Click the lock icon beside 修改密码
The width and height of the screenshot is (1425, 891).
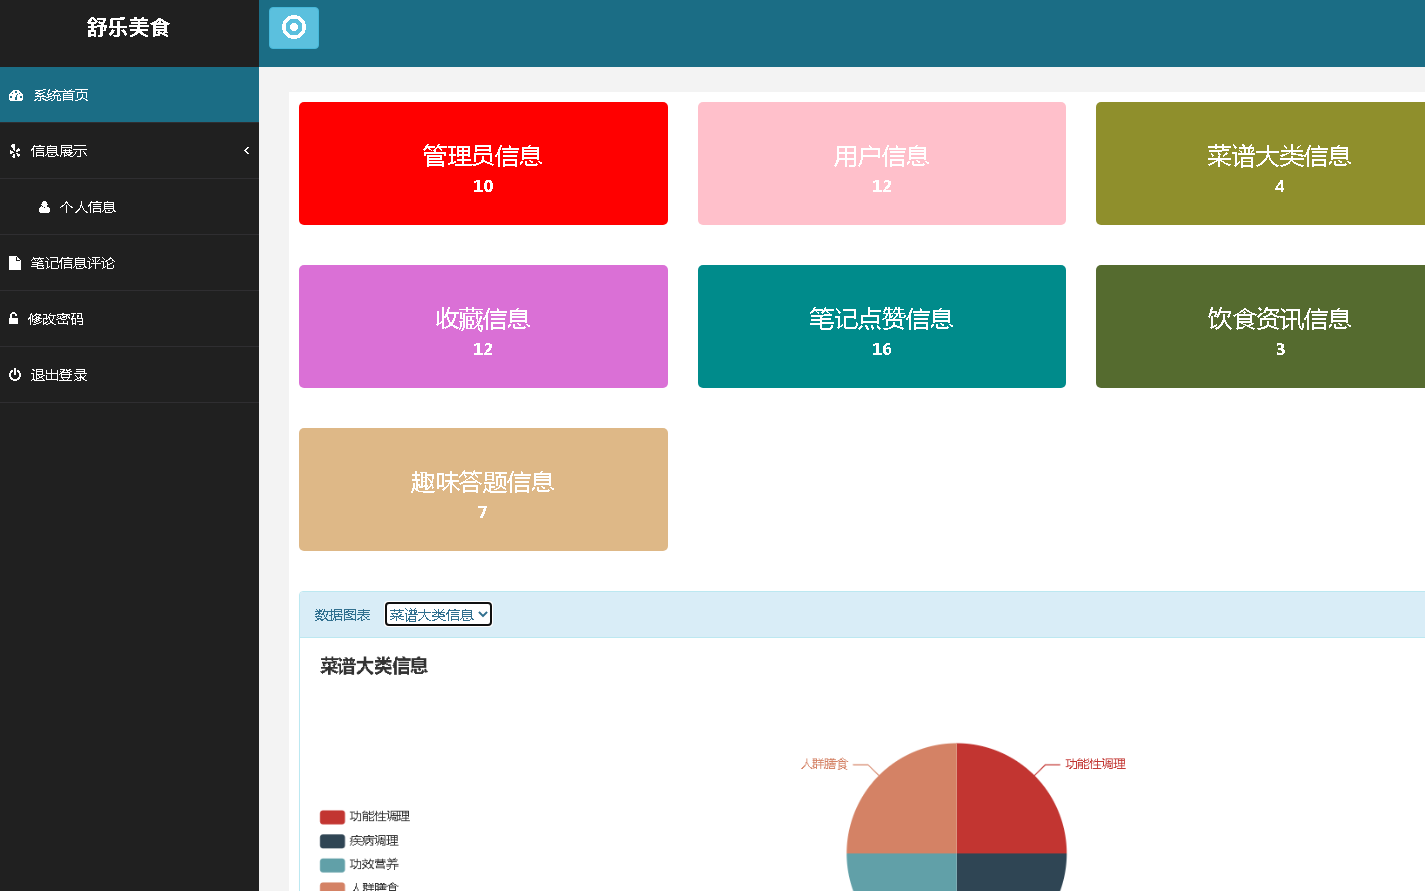coord(14,319)
